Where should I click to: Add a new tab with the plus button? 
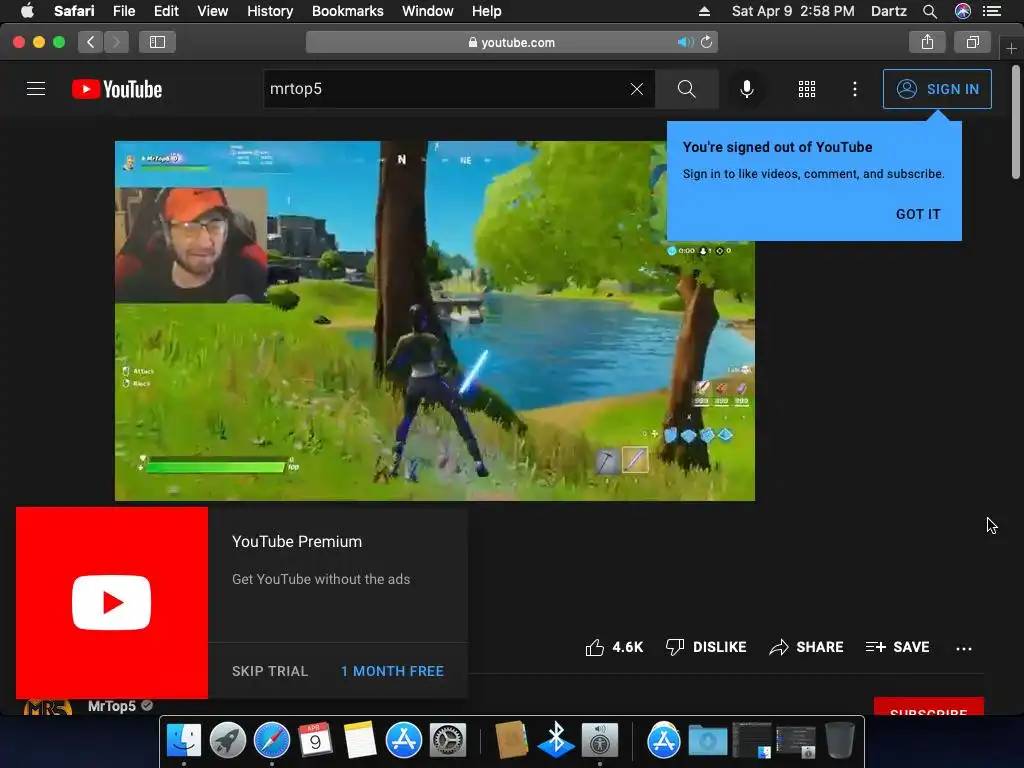click(1011, 48)
